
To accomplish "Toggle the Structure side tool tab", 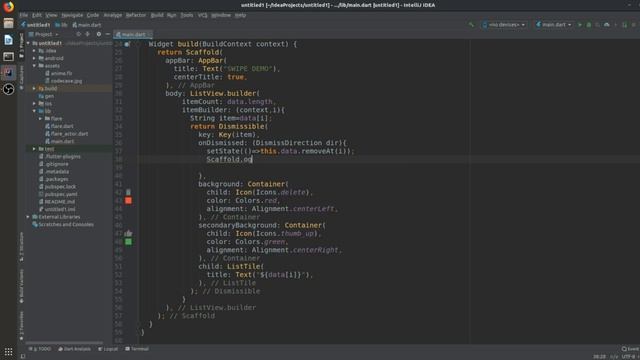I will (22, 247).
